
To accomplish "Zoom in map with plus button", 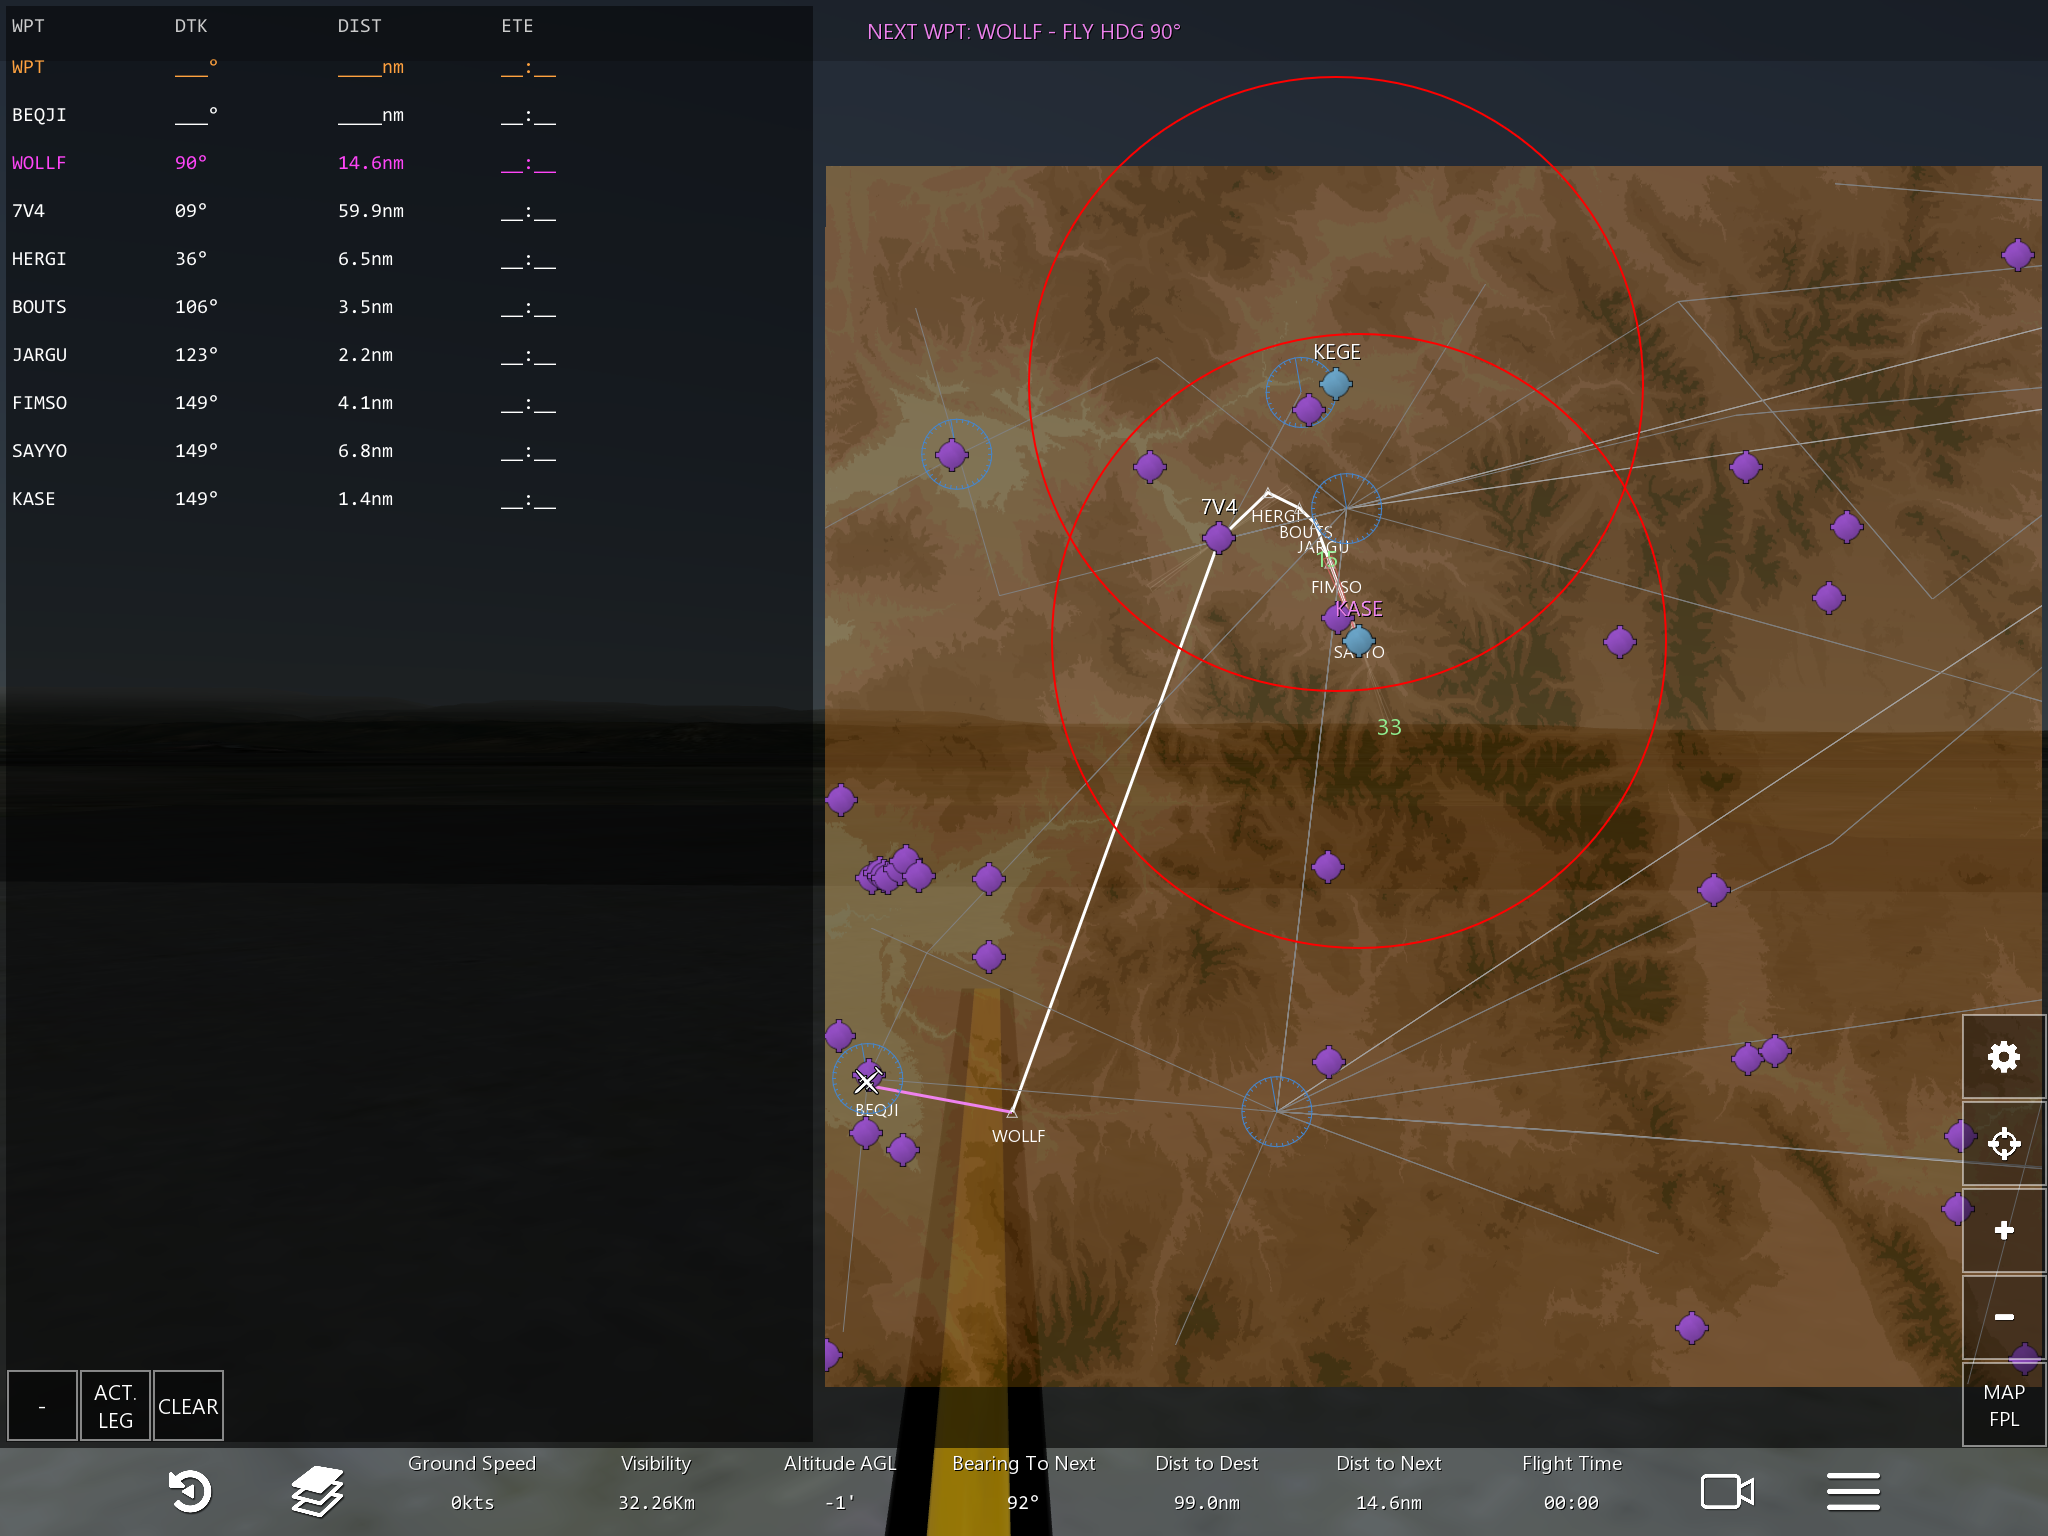I will (2003, 1230).
